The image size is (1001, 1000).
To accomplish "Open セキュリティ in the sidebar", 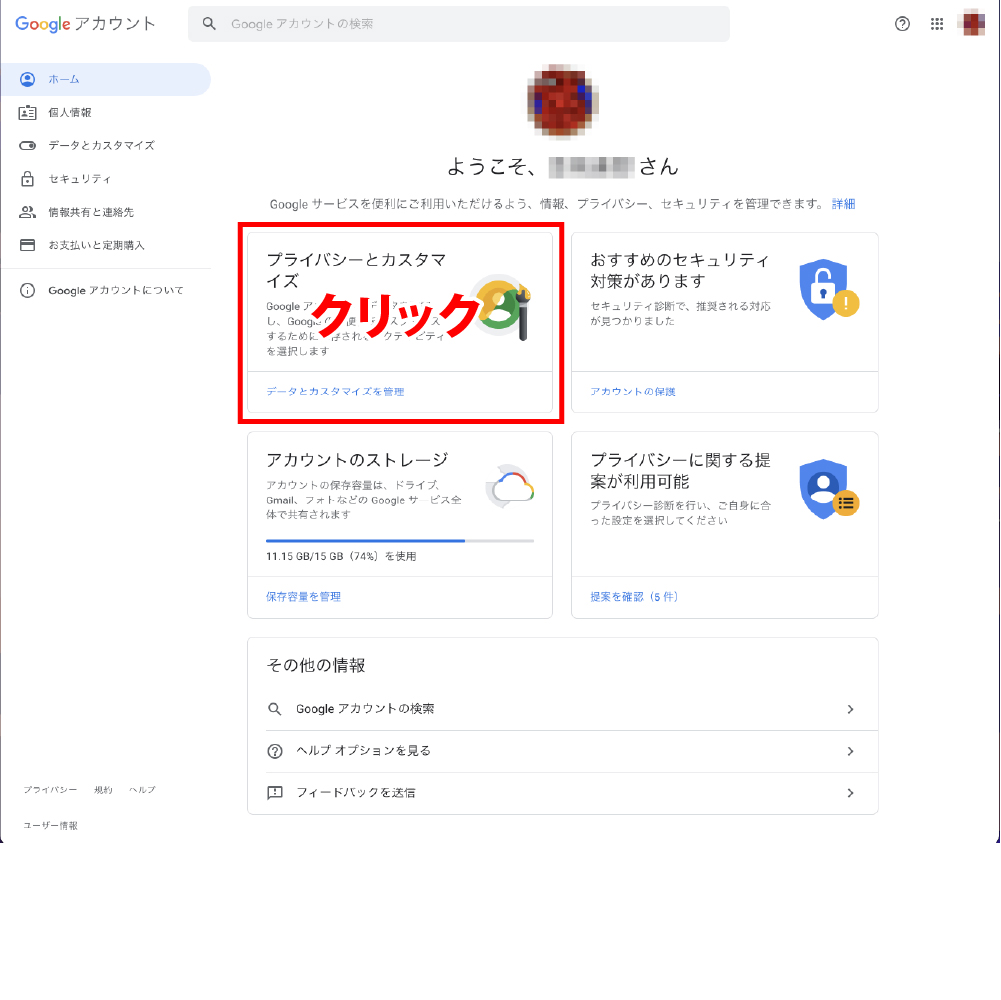I will (105, 179).
